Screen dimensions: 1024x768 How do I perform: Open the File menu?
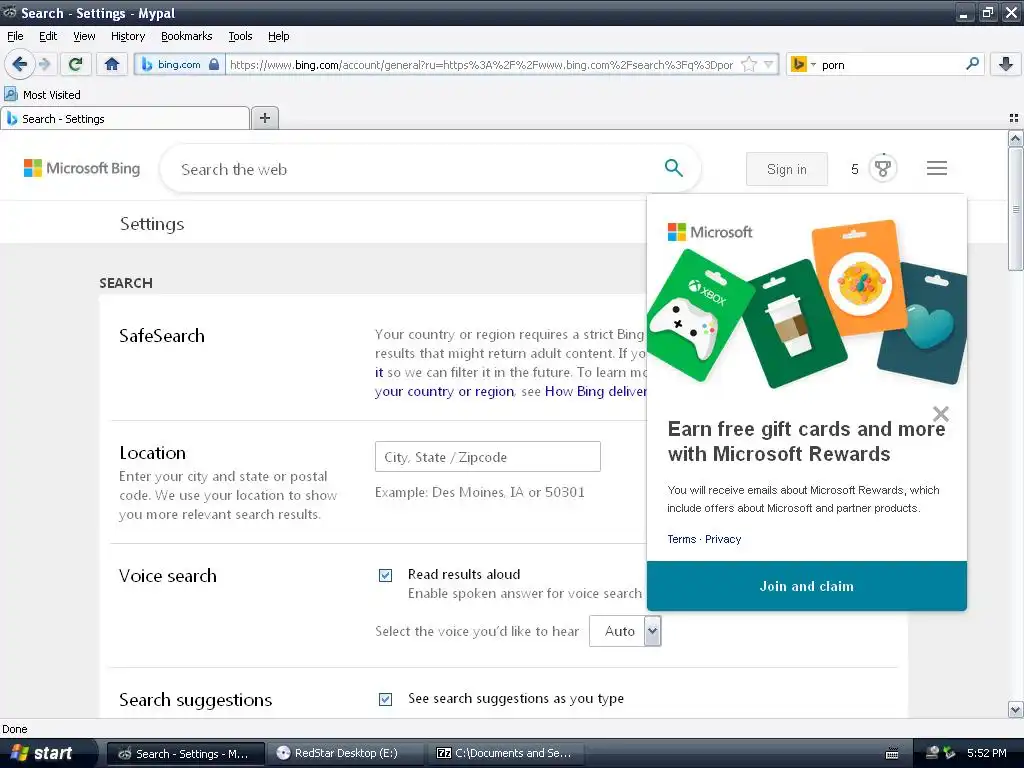(15, 36)
